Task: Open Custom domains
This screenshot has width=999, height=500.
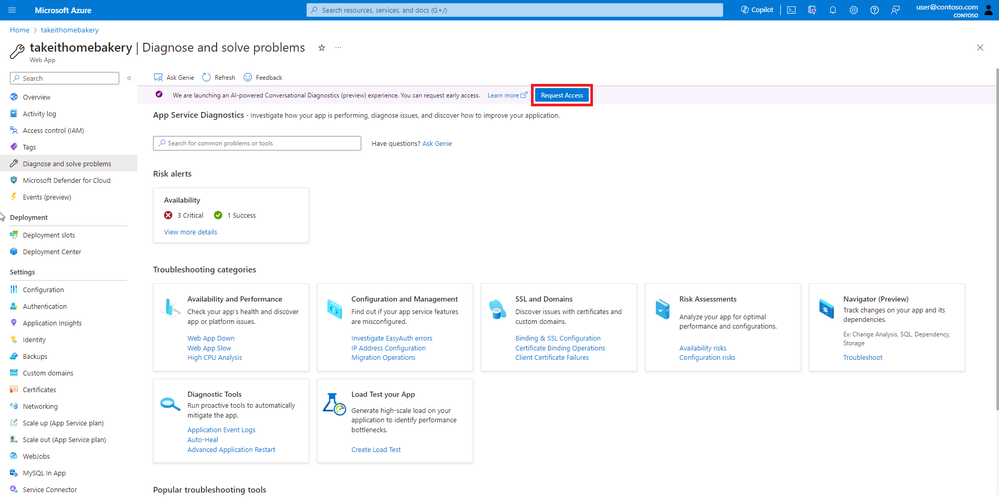Action: coord(48,373)
